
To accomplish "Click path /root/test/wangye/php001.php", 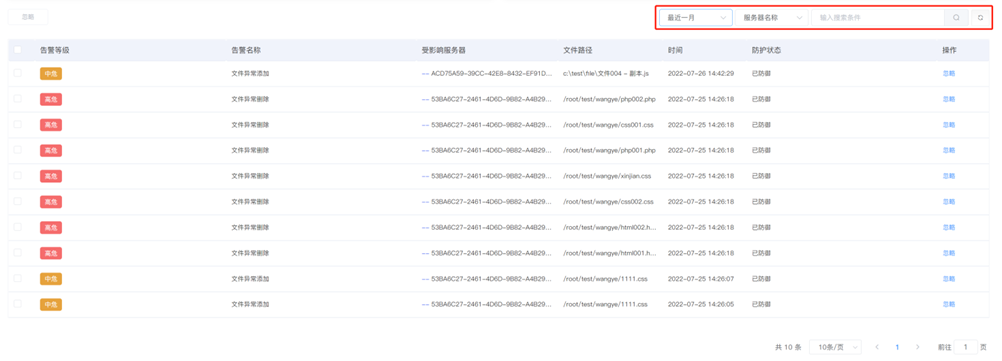I will click(609, 150).
